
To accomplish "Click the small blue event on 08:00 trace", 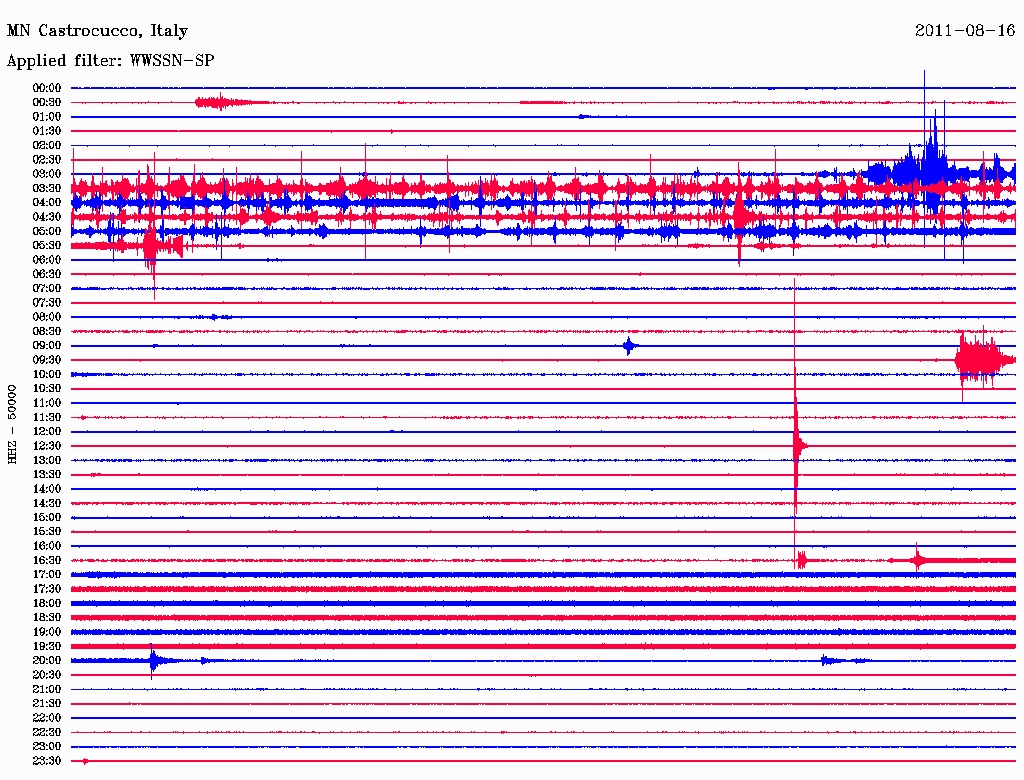I will coord(214,317).
